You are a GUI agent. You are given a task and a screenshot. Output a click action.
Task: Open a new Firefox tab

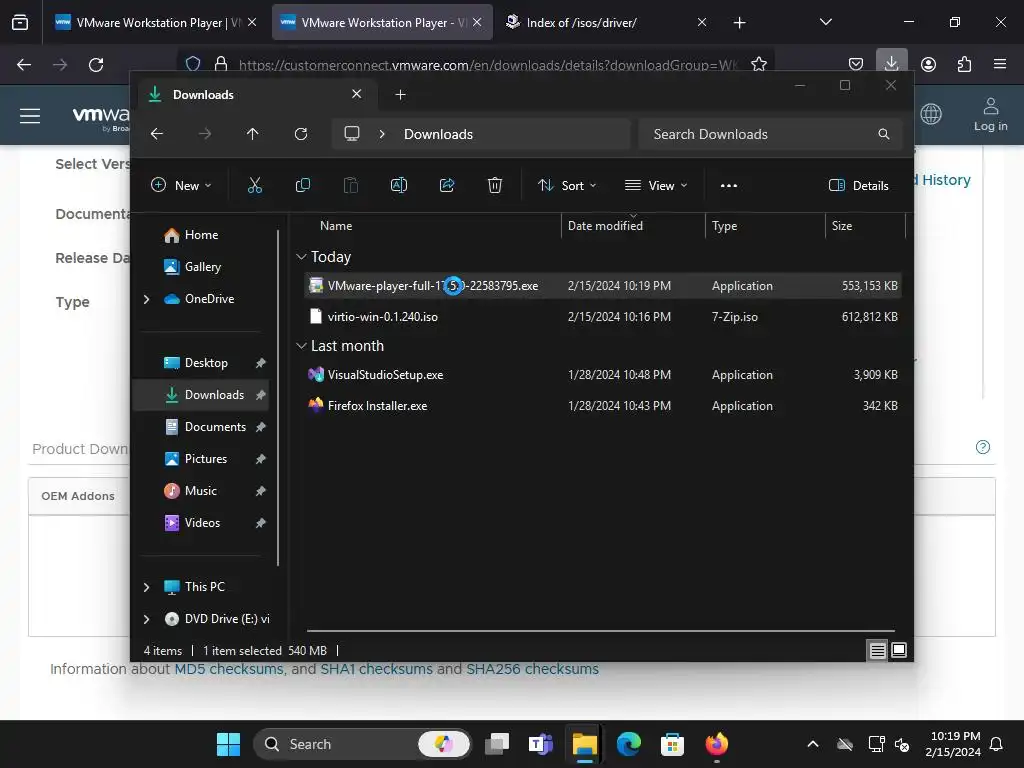coord(739,23)
